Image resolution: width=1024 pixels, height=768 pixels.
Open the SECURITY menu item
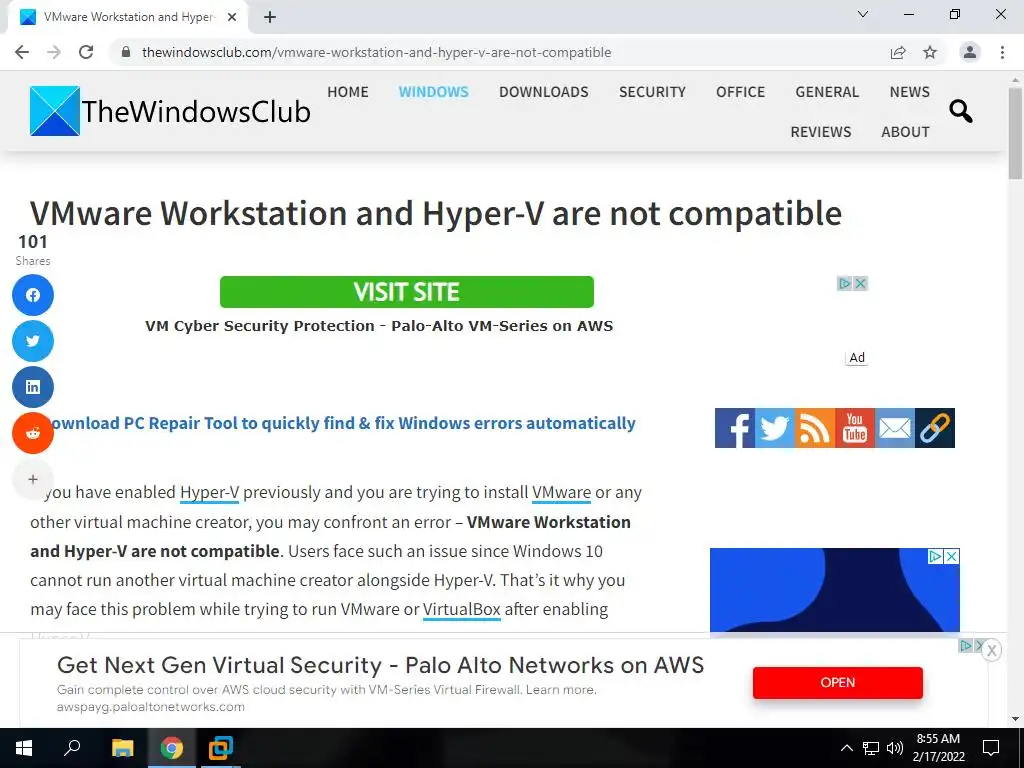[x=652, y=92]
